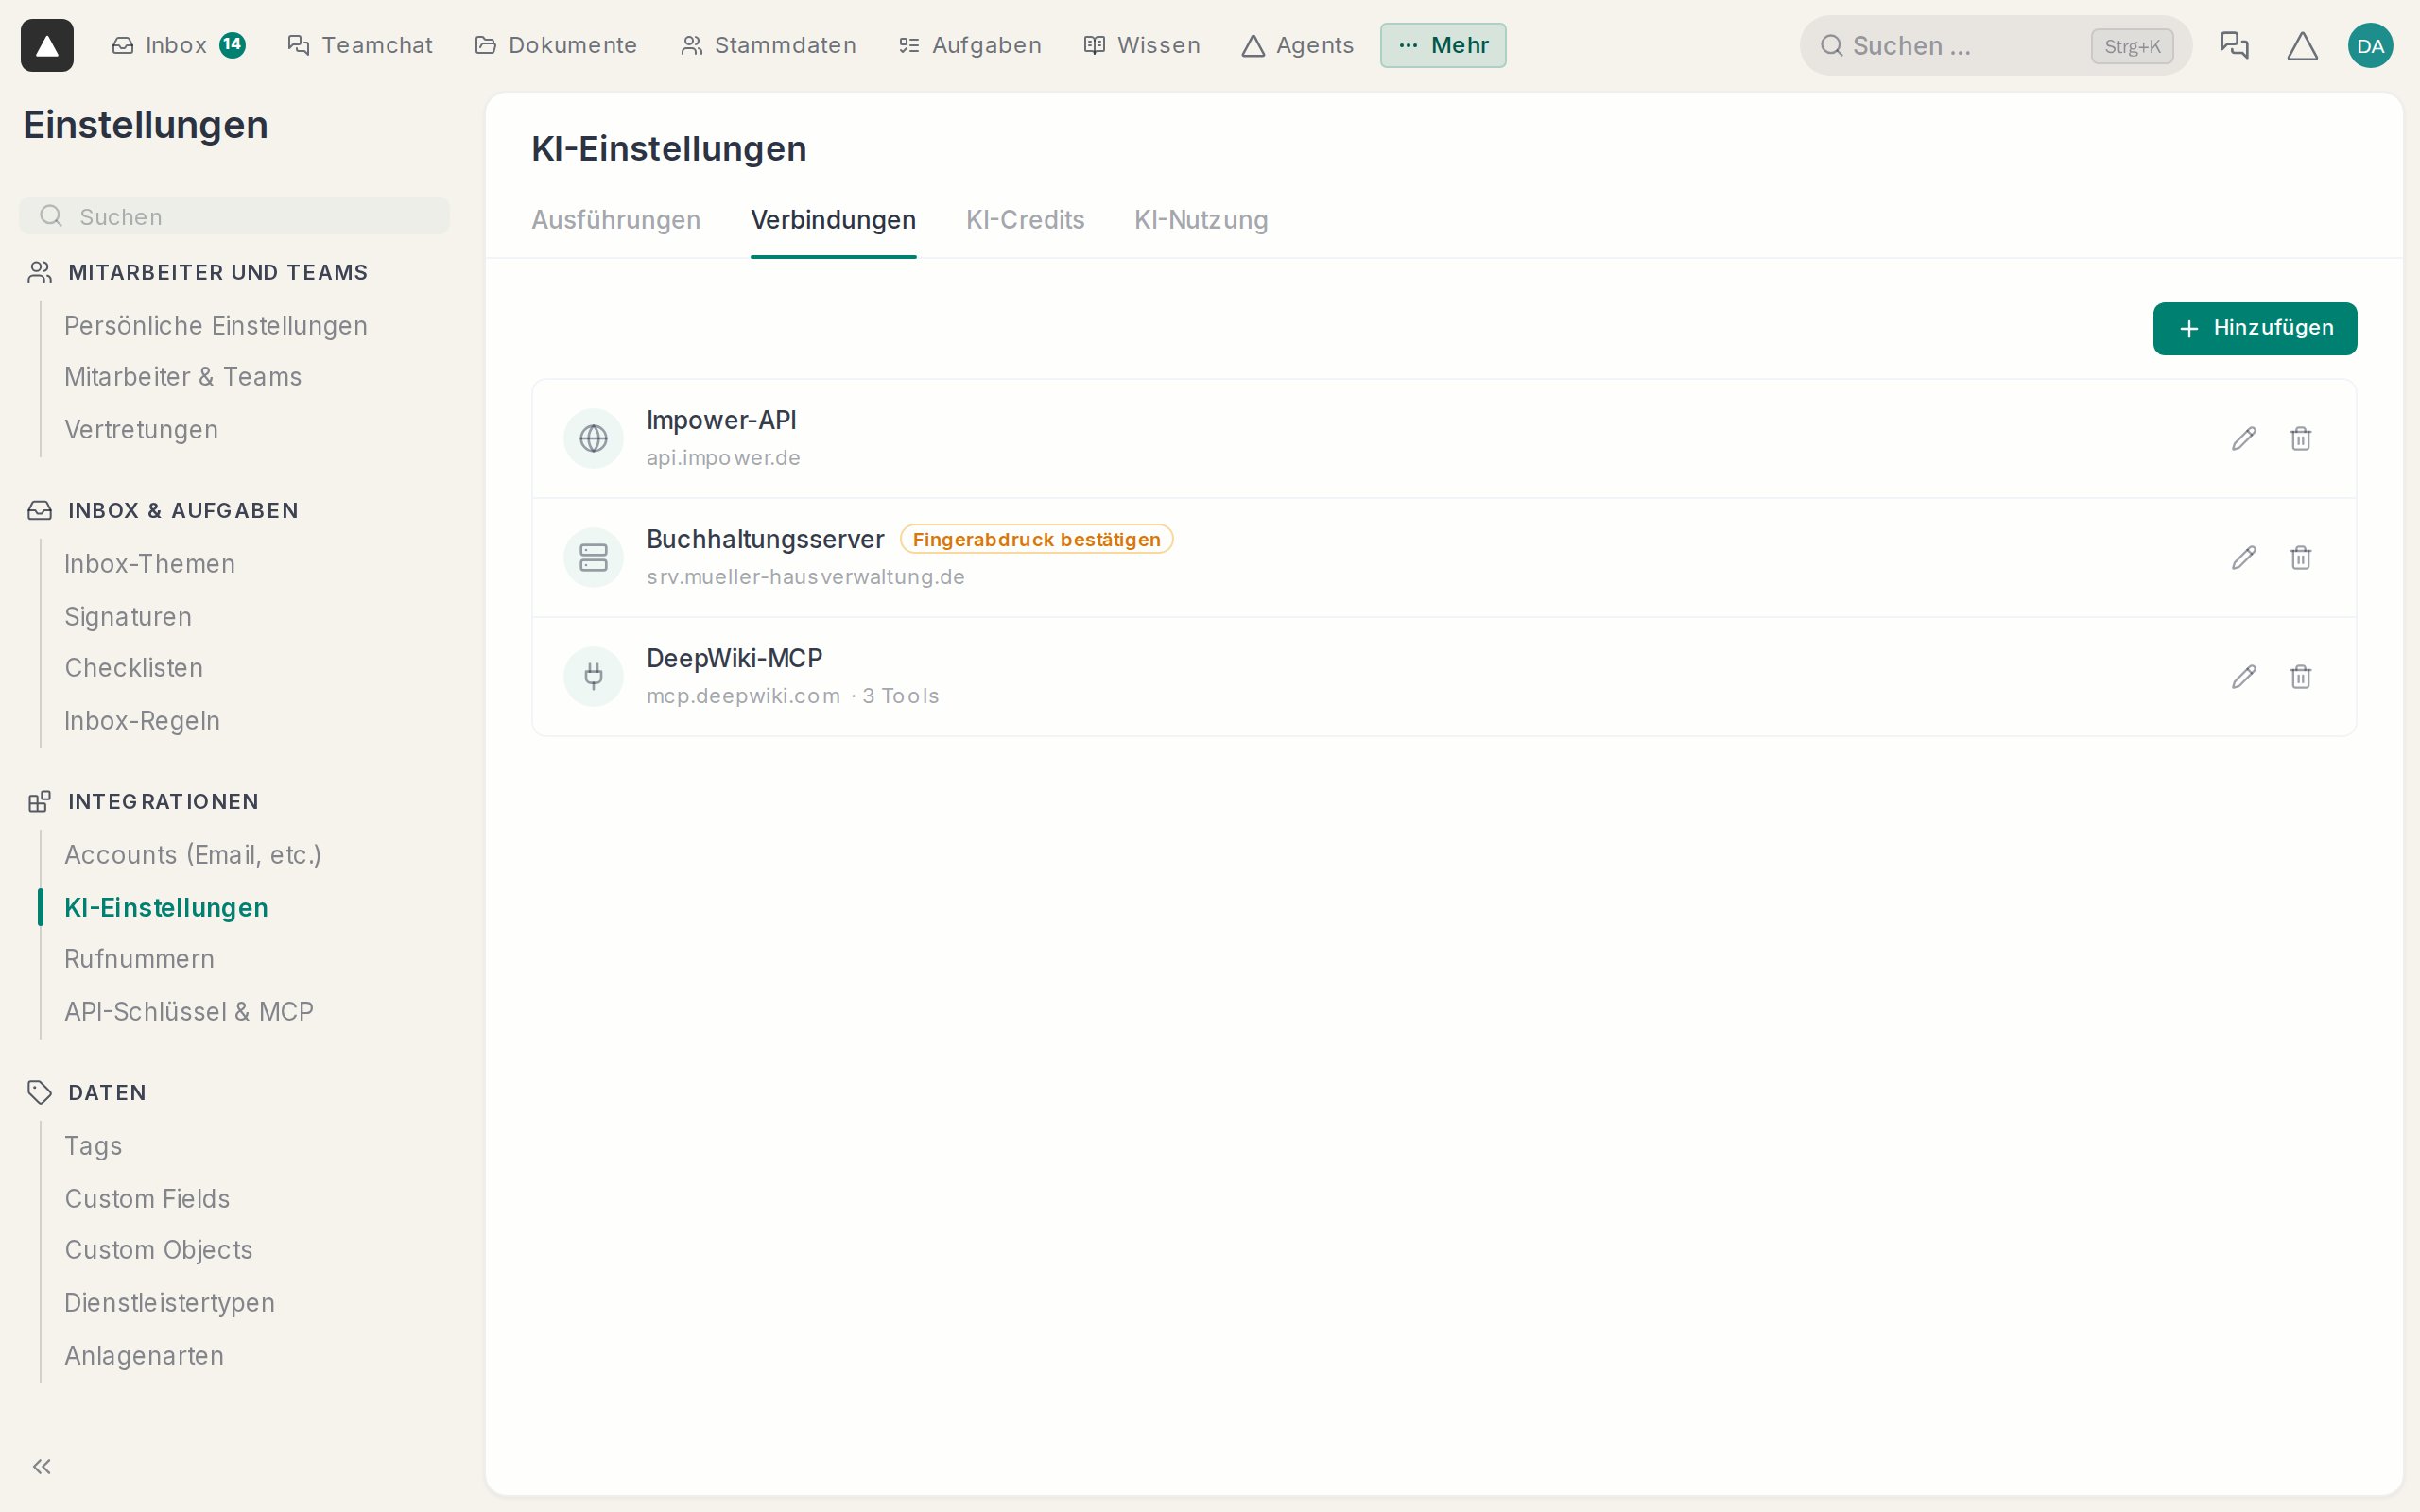Open Stammdaten
2420x1512 pixels.
click(x=768, y=45)
